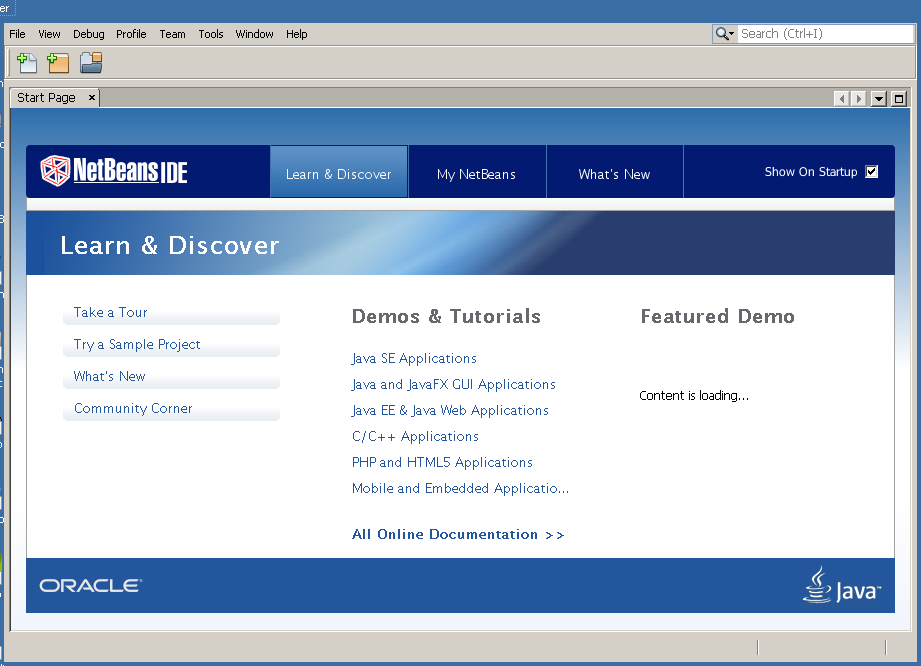Open the Help menu
921x666 pixels.
tap(297, 34)
